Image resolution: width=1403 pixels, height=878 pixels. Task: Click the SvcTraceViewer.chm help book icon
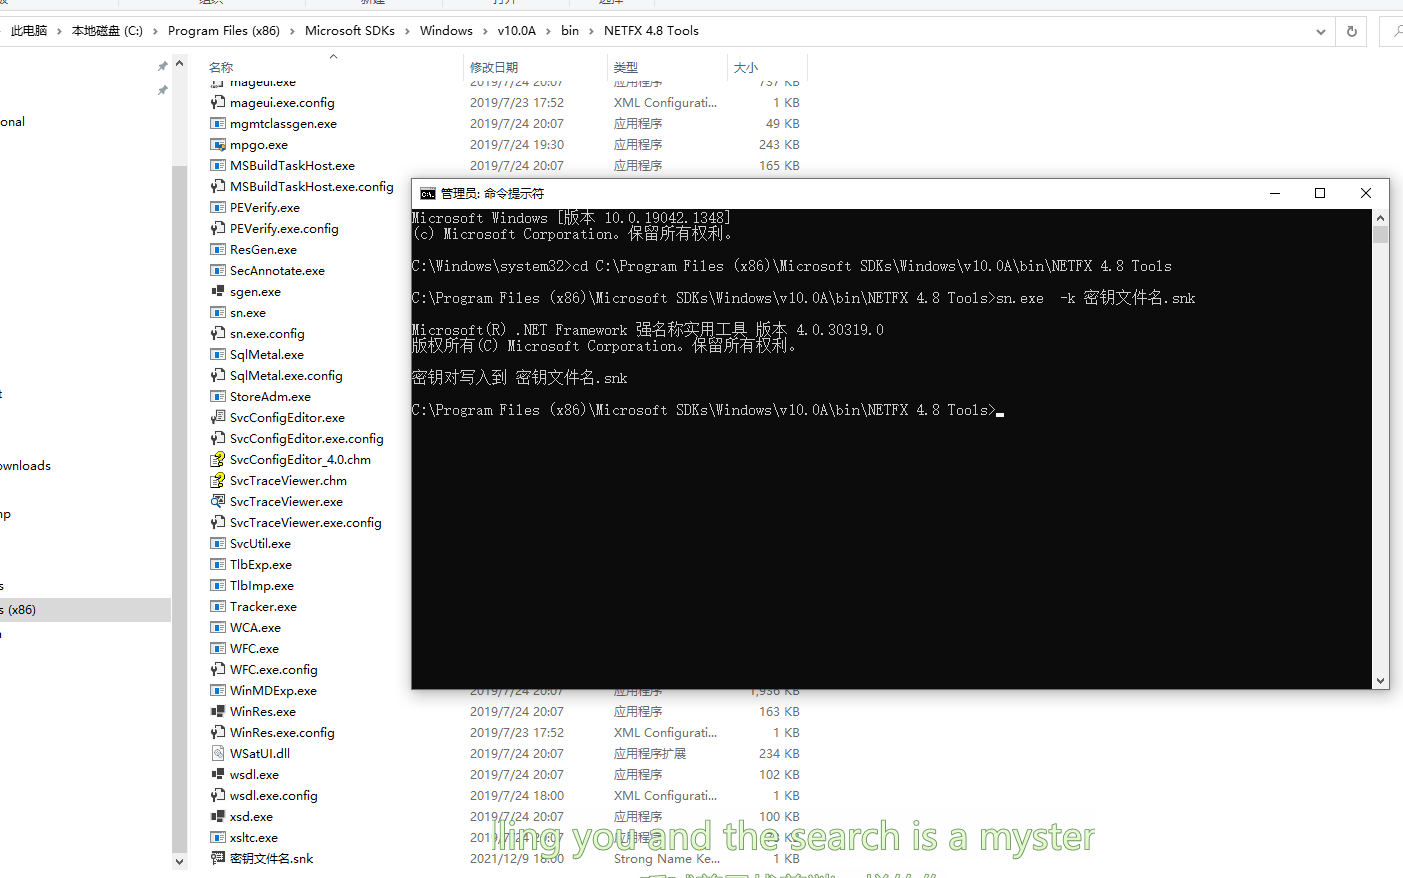click(217, 480)
